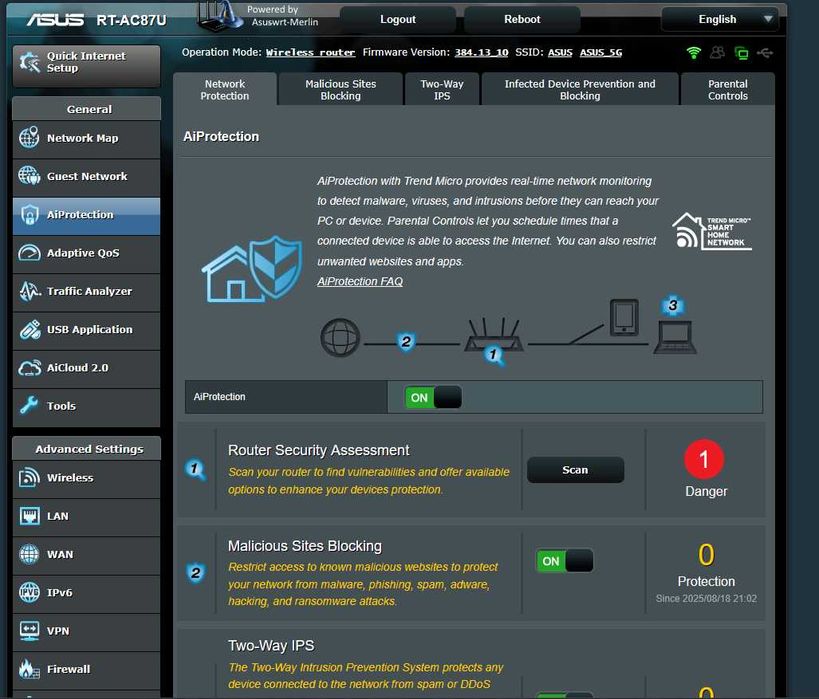Click the house and shield AiProtection graphic
Screen dimensions: 819x699
[x=252, y=269]
